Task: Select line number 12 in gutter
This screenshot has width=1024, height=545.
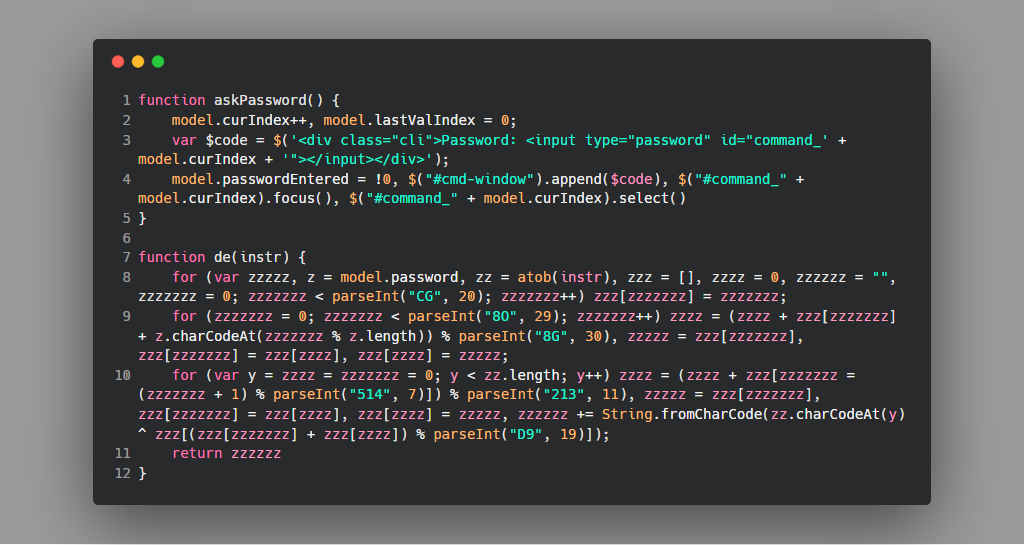Action: point(123,473)
